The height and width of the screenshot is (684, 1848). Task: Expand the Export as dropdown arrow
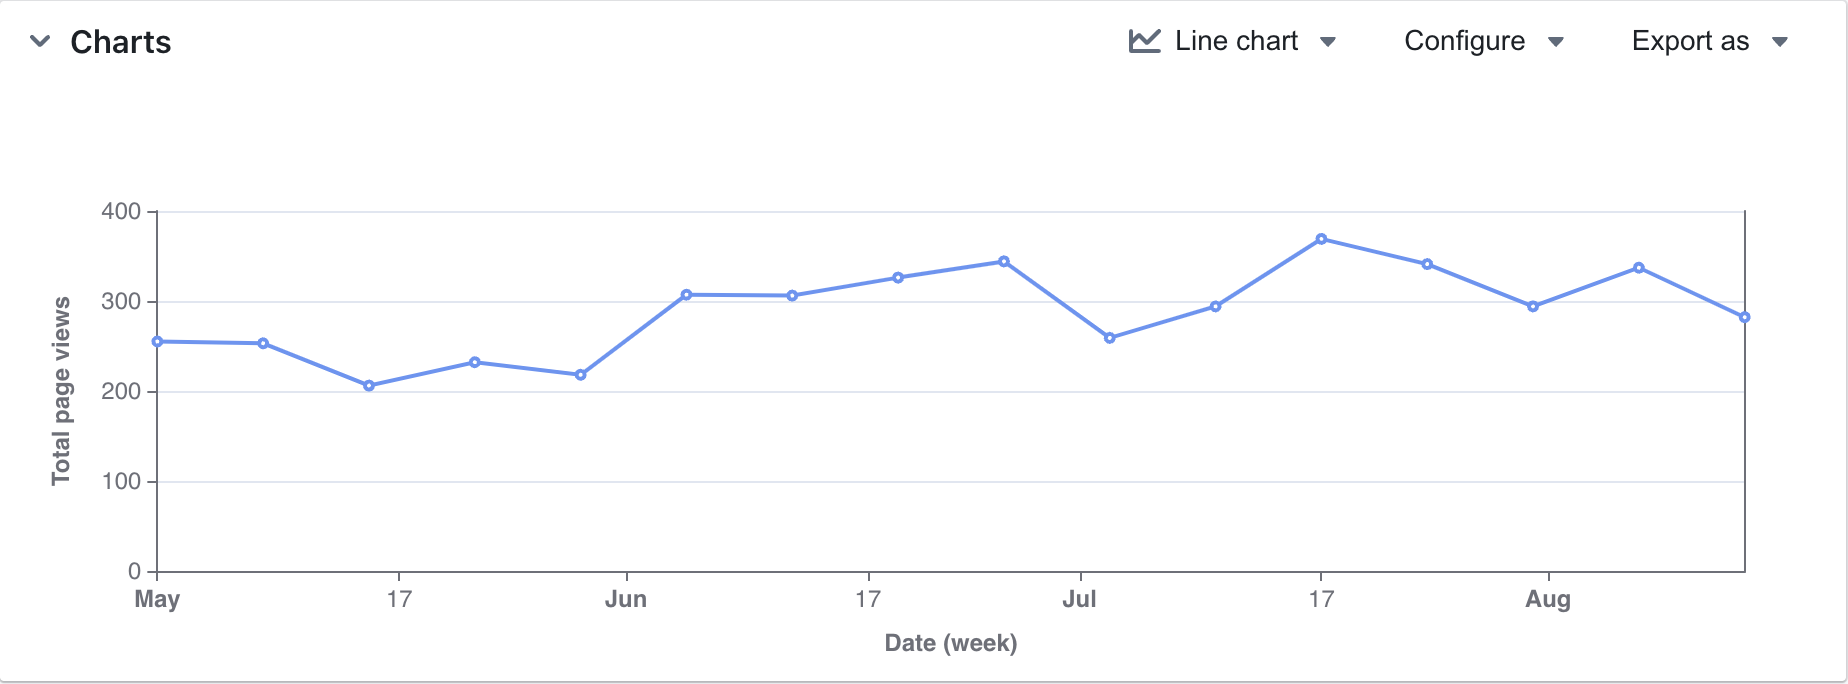[x=1780, y=42]
